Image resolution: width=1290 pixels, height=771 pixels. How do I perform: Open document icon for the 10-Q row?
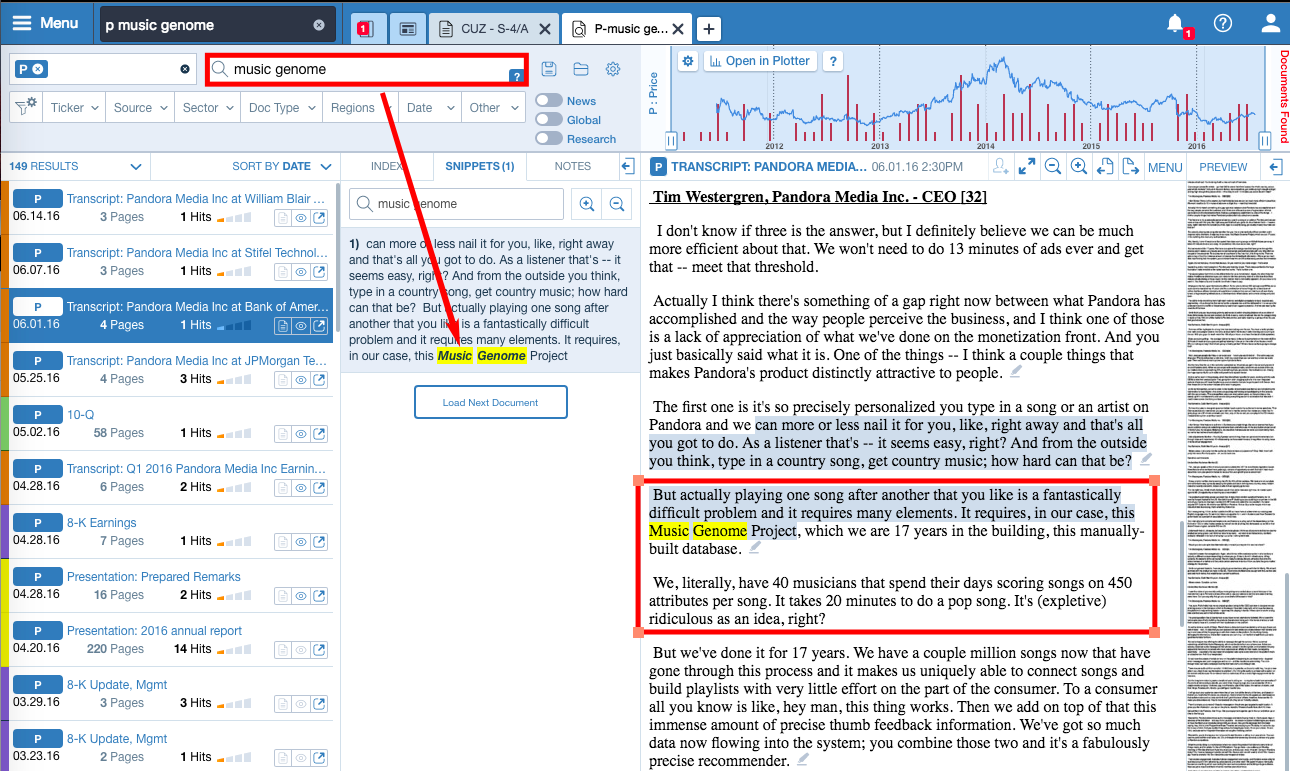click(282, 433)
